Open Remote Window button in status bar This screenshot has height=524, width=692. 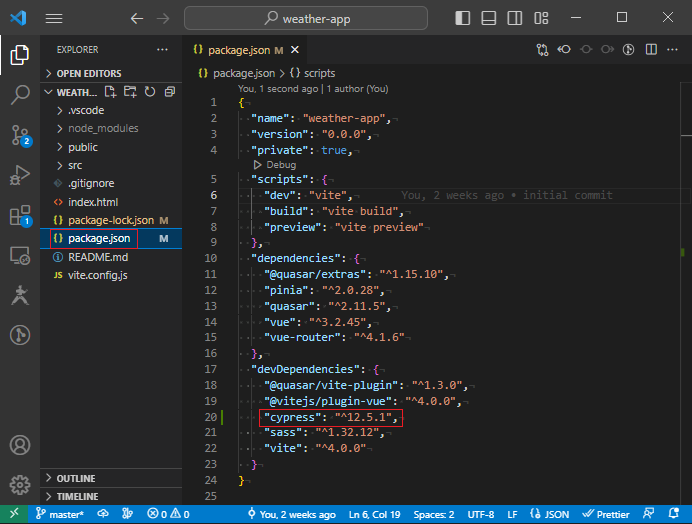click(x=14, y=514)
